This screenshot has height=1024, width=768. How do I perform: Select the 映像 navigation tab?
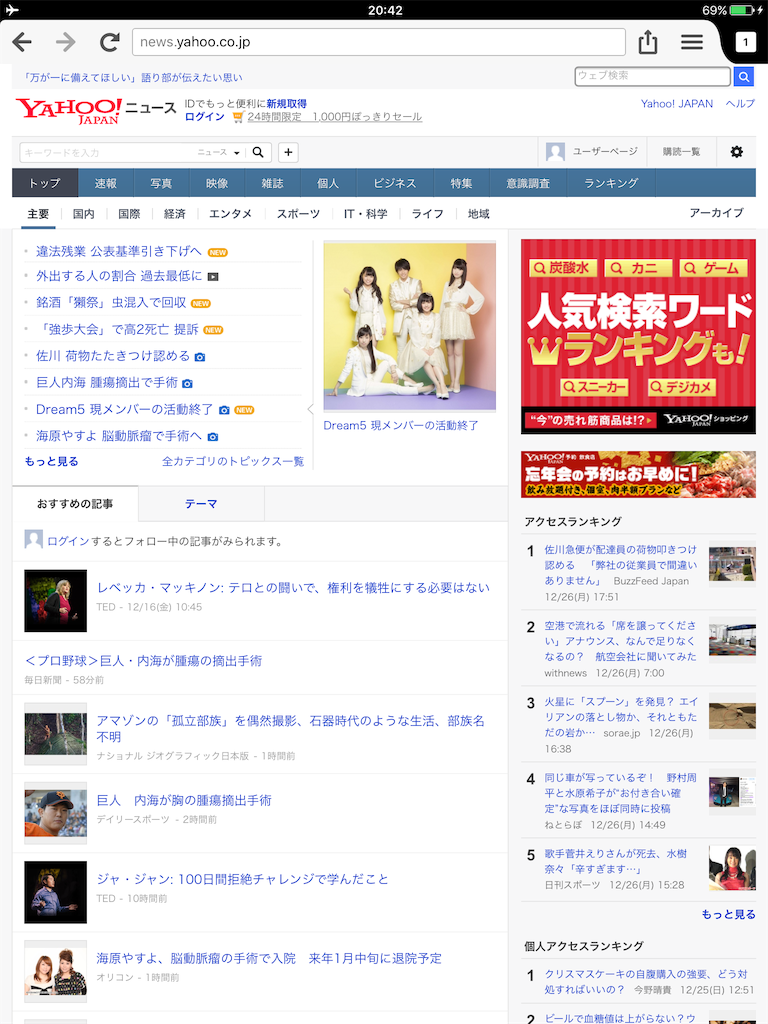(217, 184)
